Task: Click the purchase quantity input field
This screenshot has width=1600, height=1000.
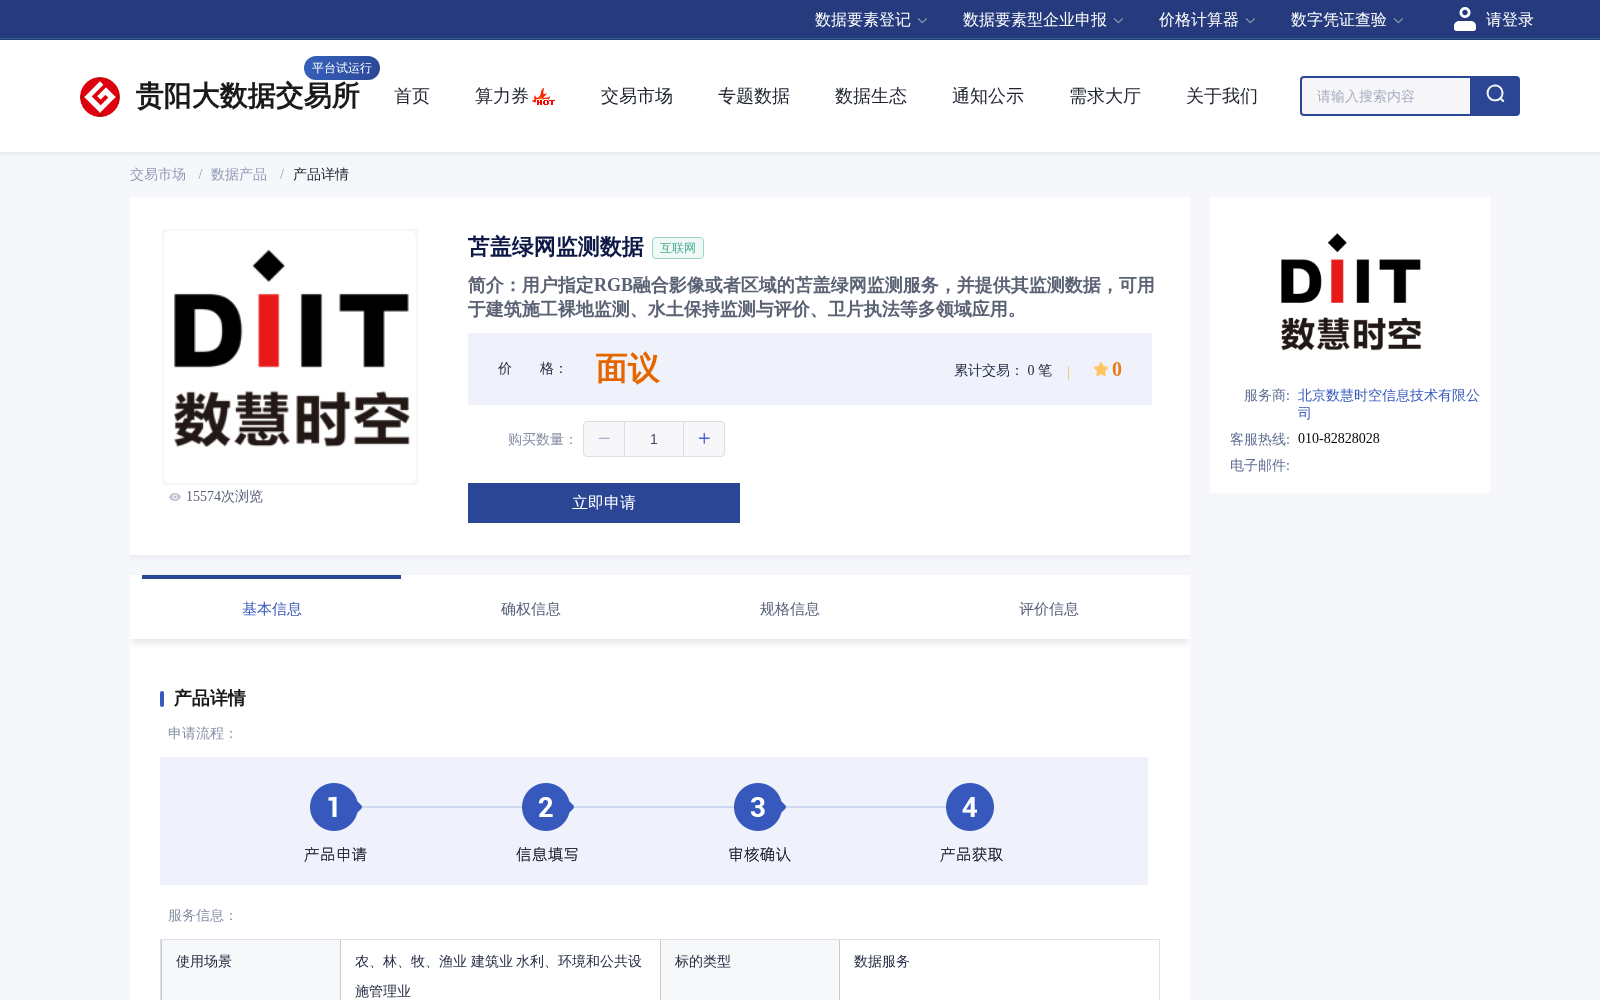Action: click(x=654, y=439)
